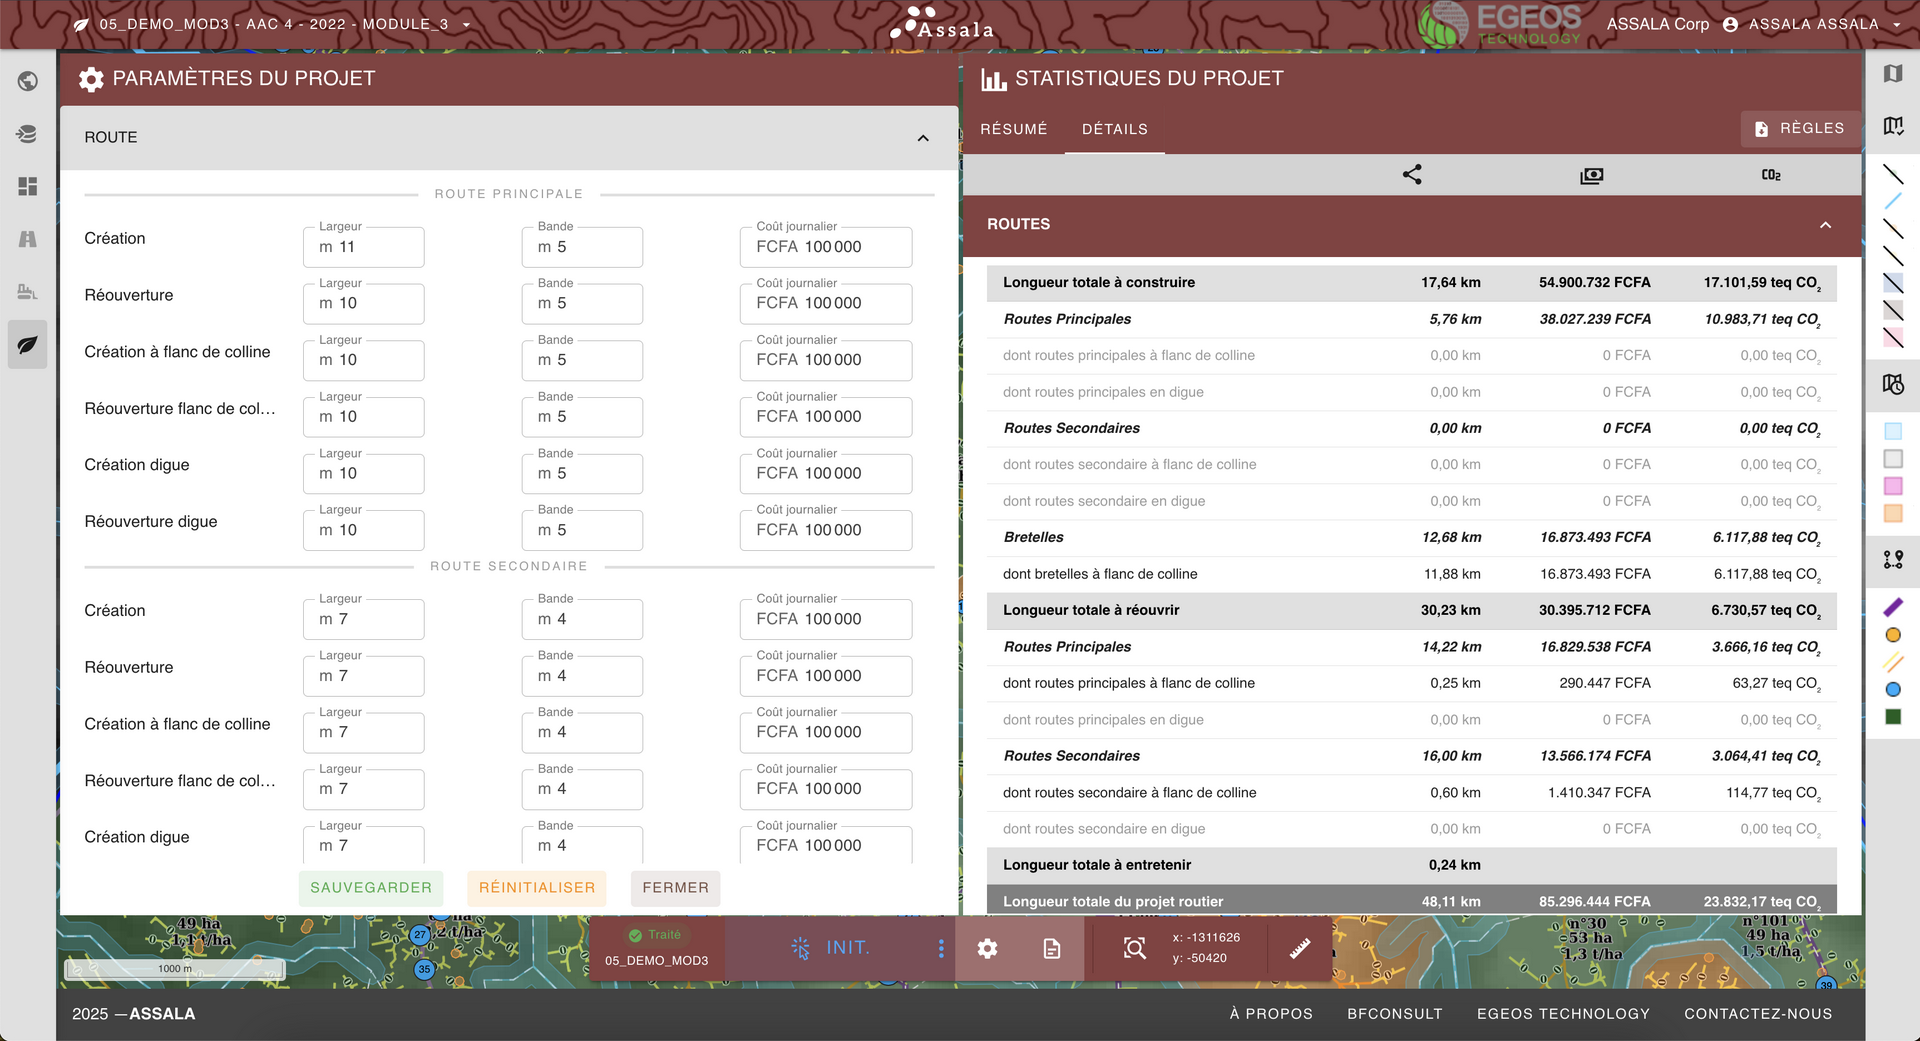Activate the ruler measurement tool
1920x1041 pixels.
pos(1300,948)
